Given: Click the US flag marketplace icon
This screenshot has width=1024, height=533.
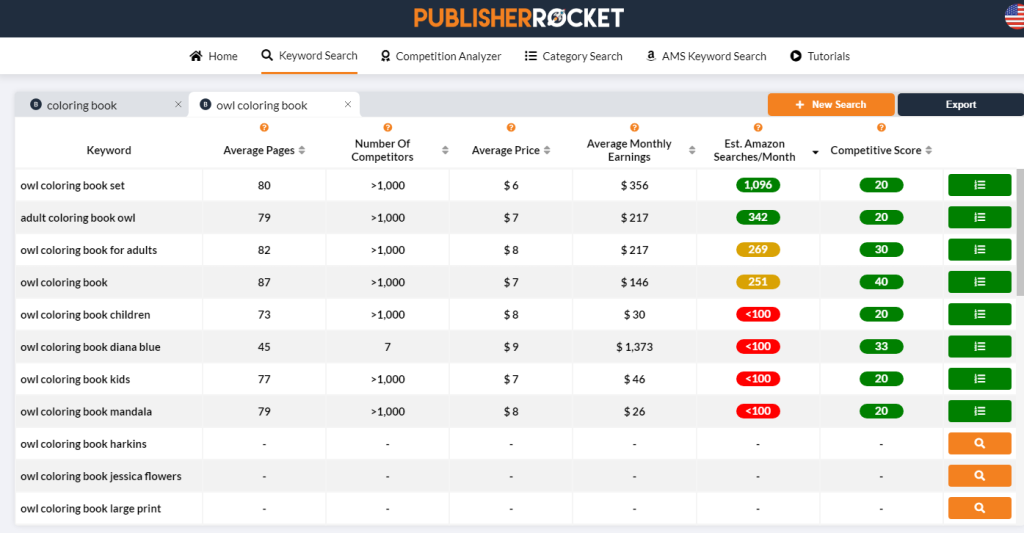Looking at the screenshot, I should [x=1015, y=17].
